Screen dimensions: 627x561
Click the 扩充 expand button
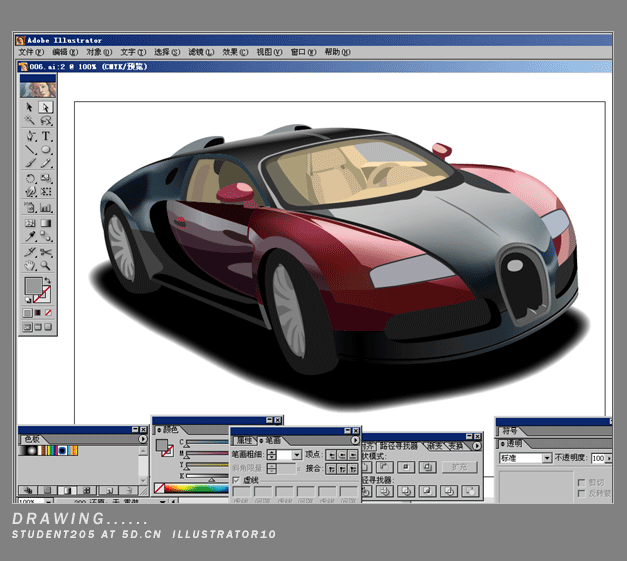coord(459,467)
